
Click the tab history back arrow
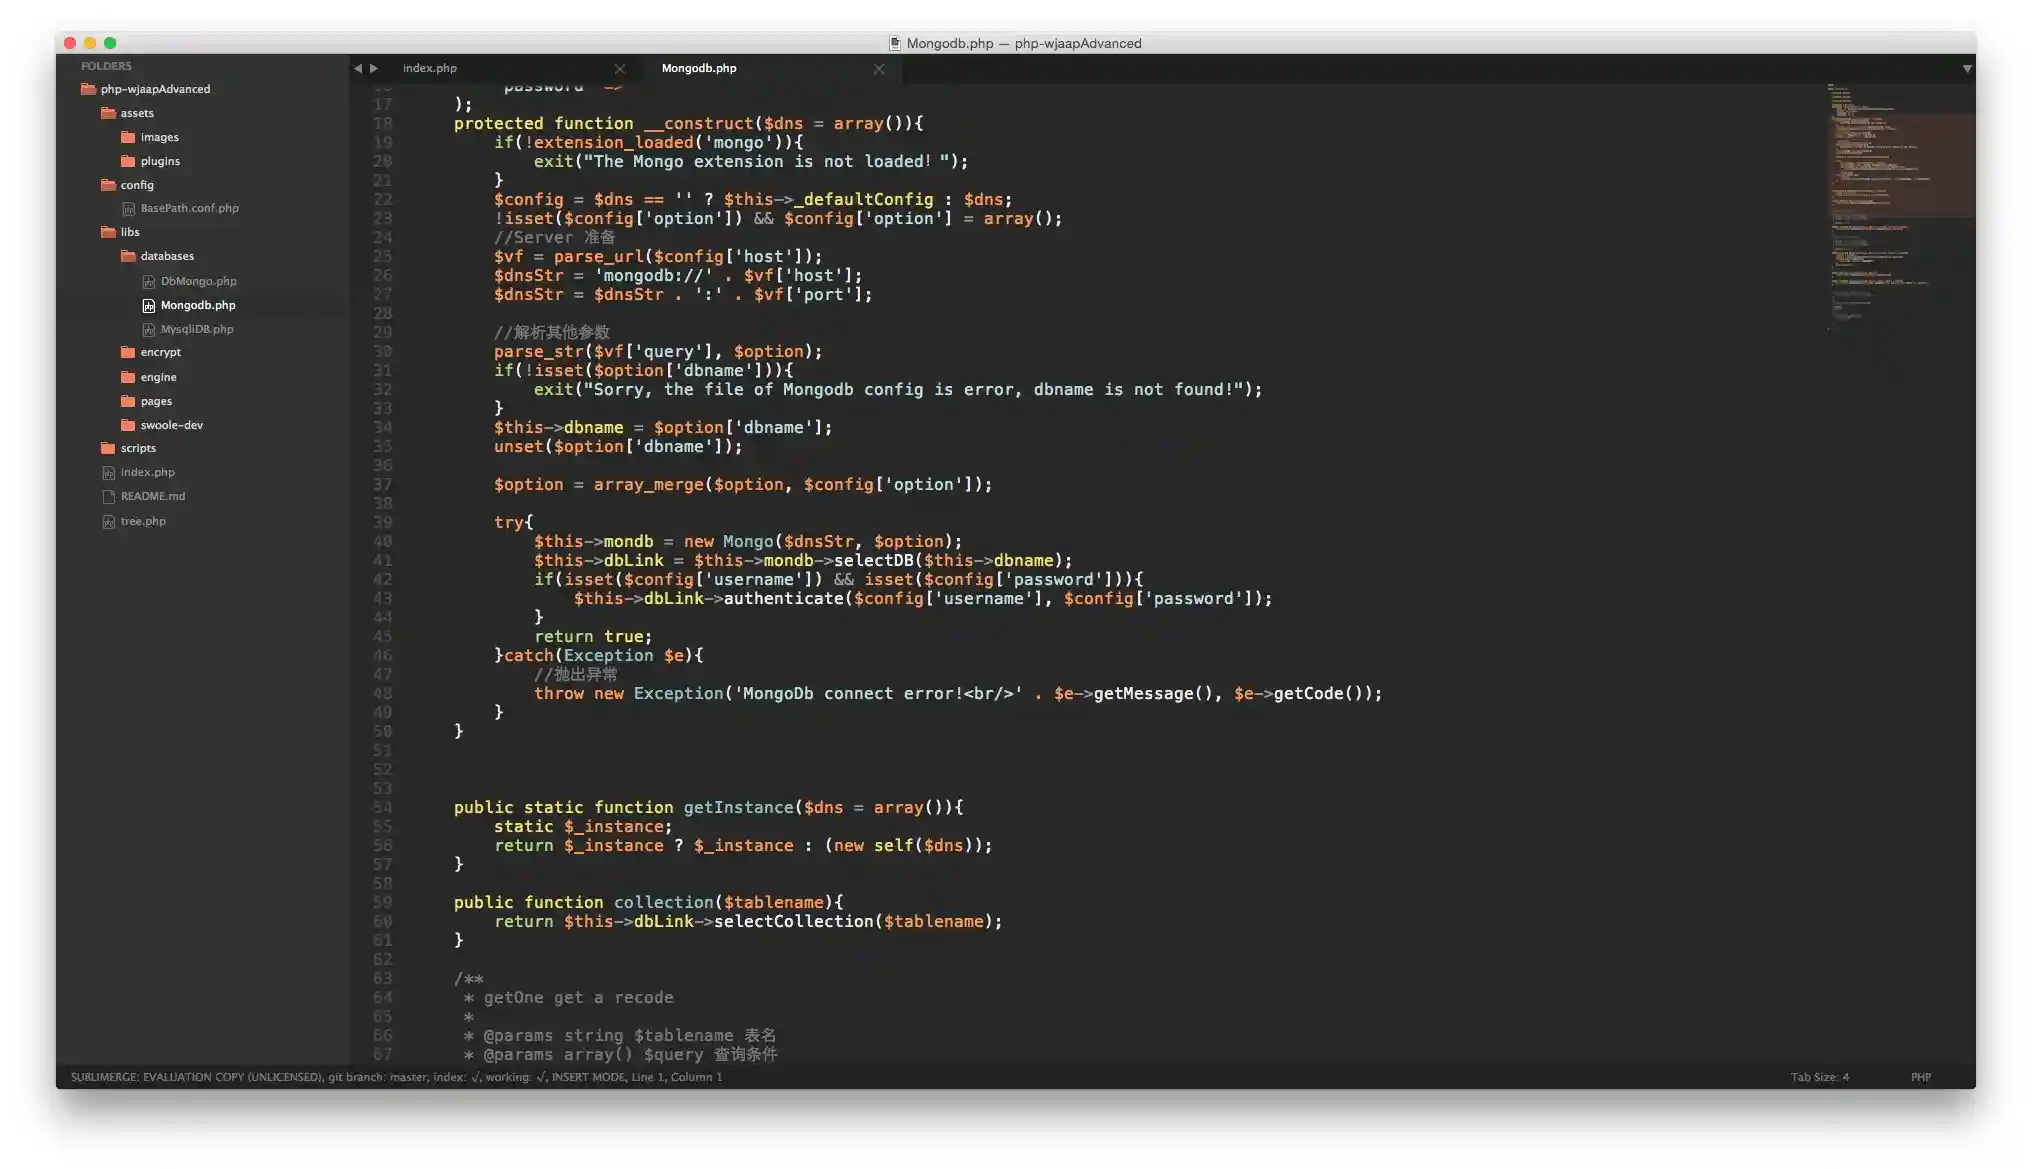[x=357, y=68]
